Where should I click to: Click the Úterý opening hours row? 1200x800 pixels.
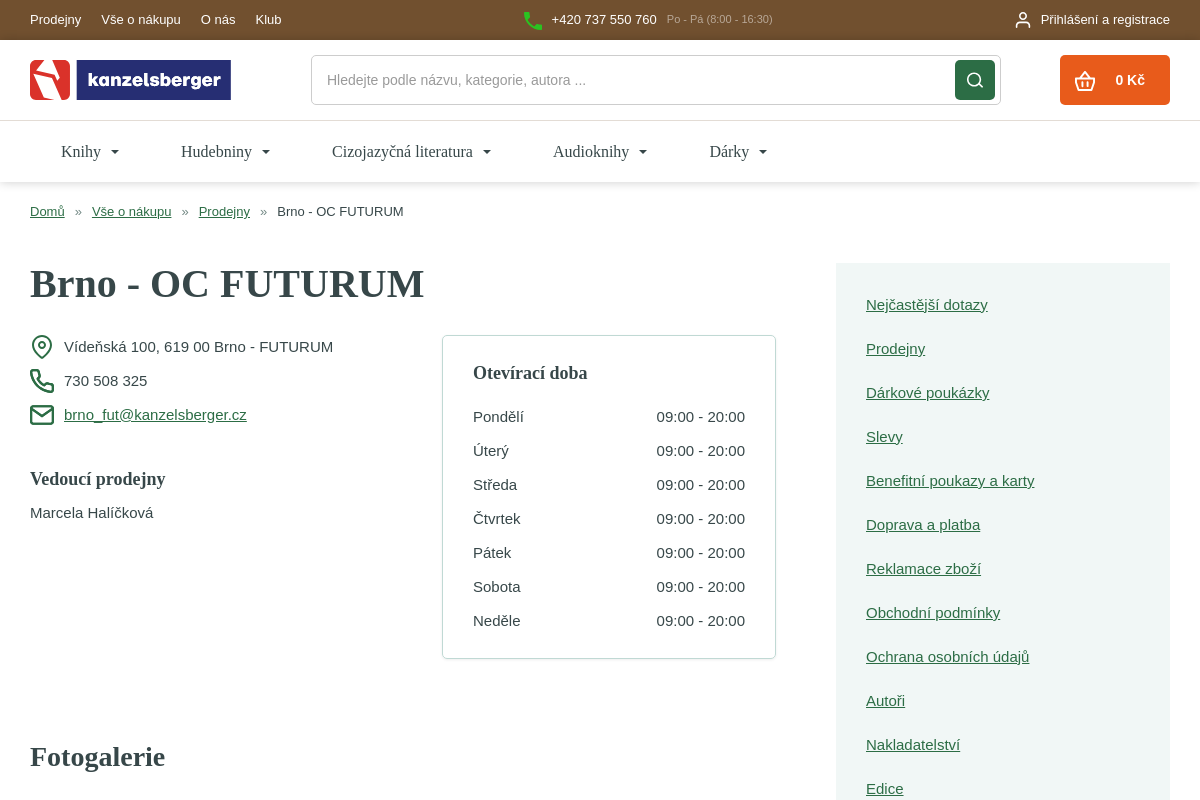point(609,451)
